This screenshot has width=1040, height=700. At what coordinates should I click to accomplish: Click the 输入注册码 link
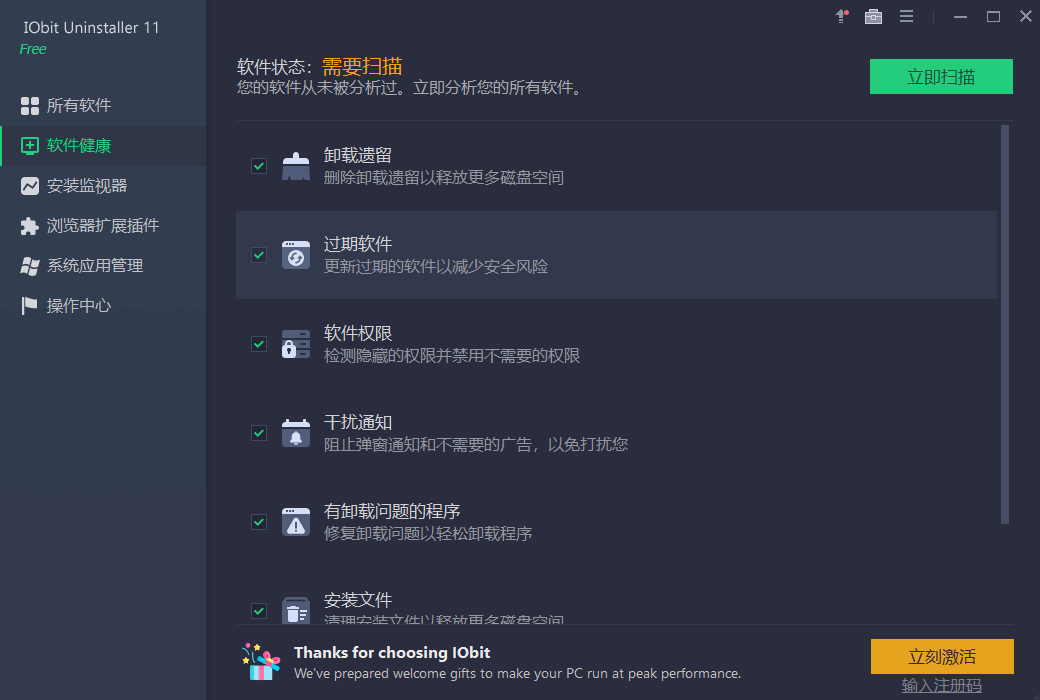pyautogui.click(x=942, y=685)
